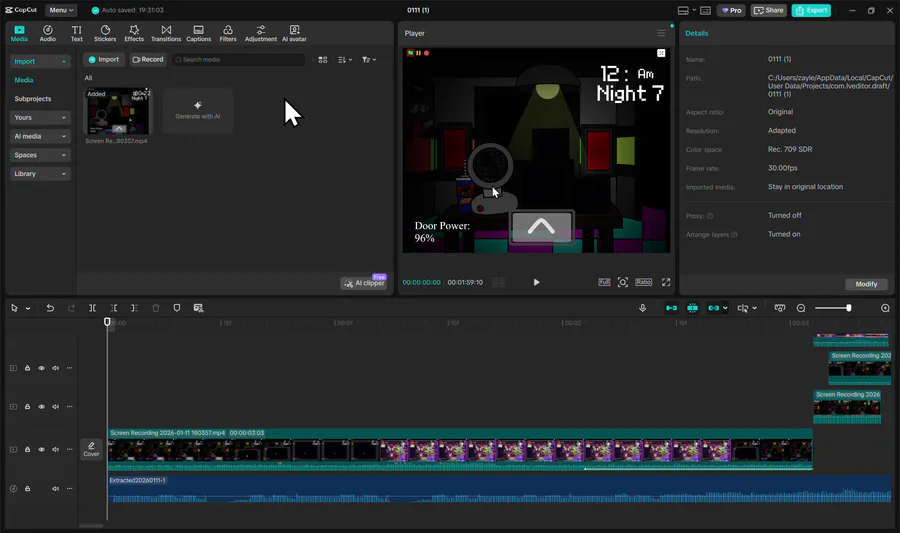Zoom in the timeline with plus icon
Screen dimensions: 900x533
coord(885,308)
